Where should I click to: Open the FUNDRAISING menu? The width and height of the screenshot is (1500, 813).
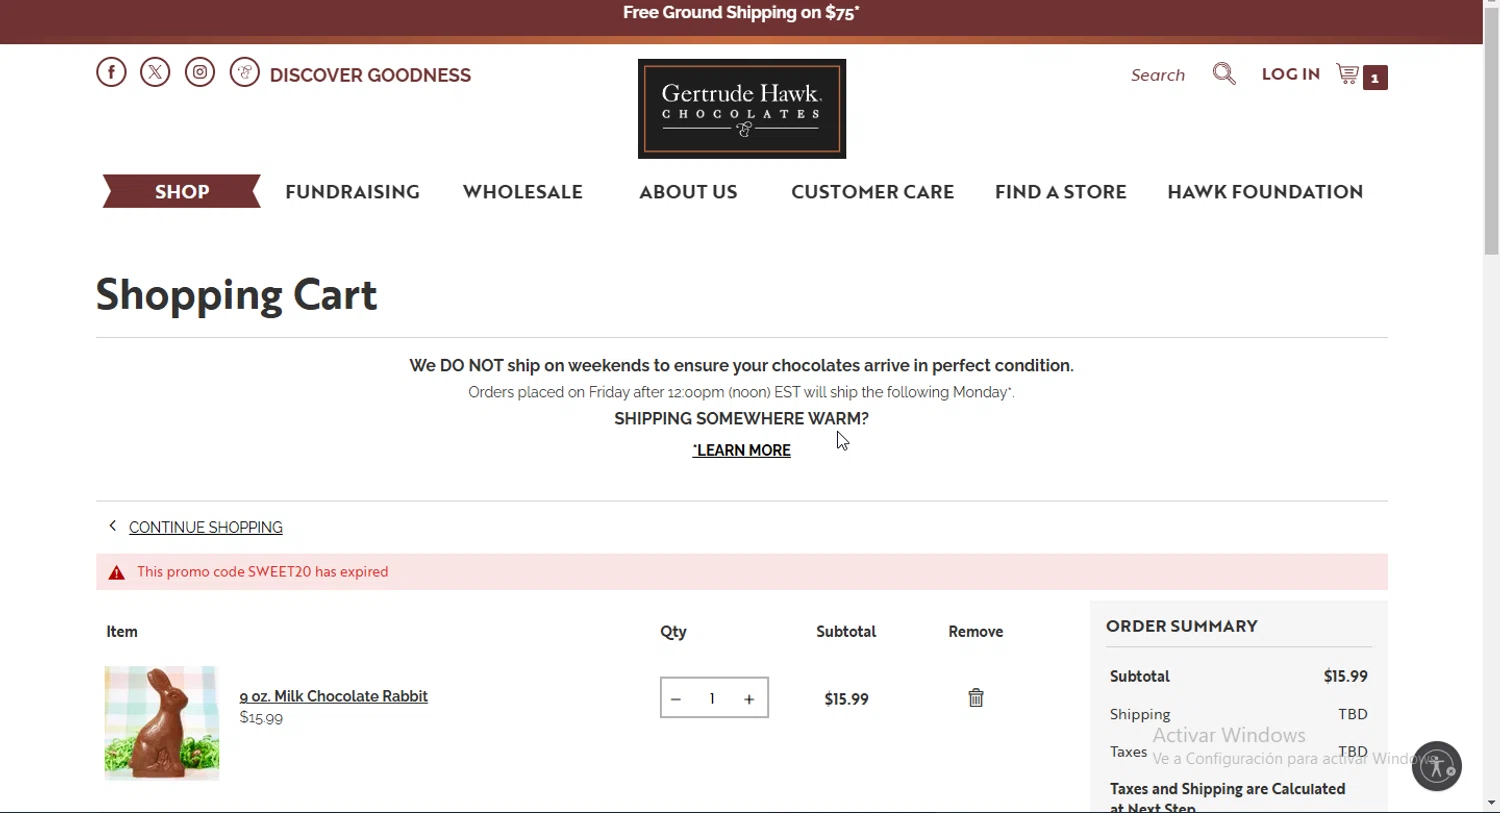(352, 192)
